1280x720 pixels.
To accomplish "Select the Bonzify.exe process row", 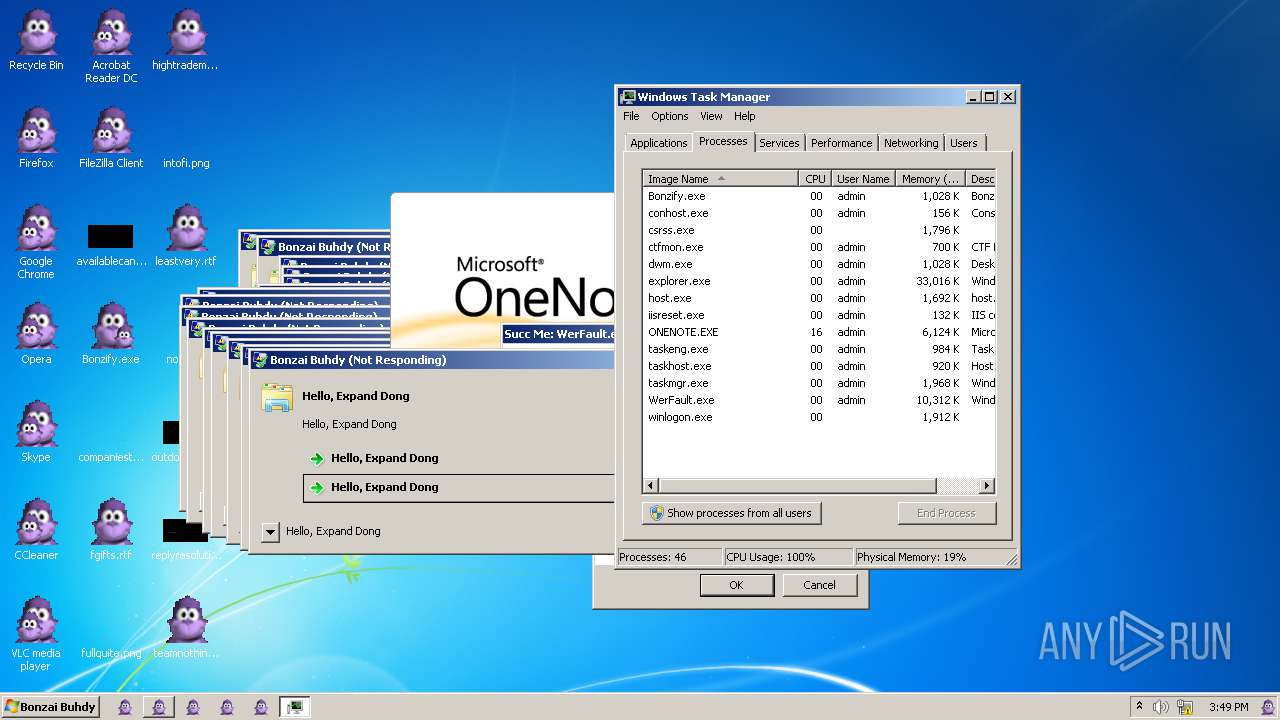I will coord(819,196).
